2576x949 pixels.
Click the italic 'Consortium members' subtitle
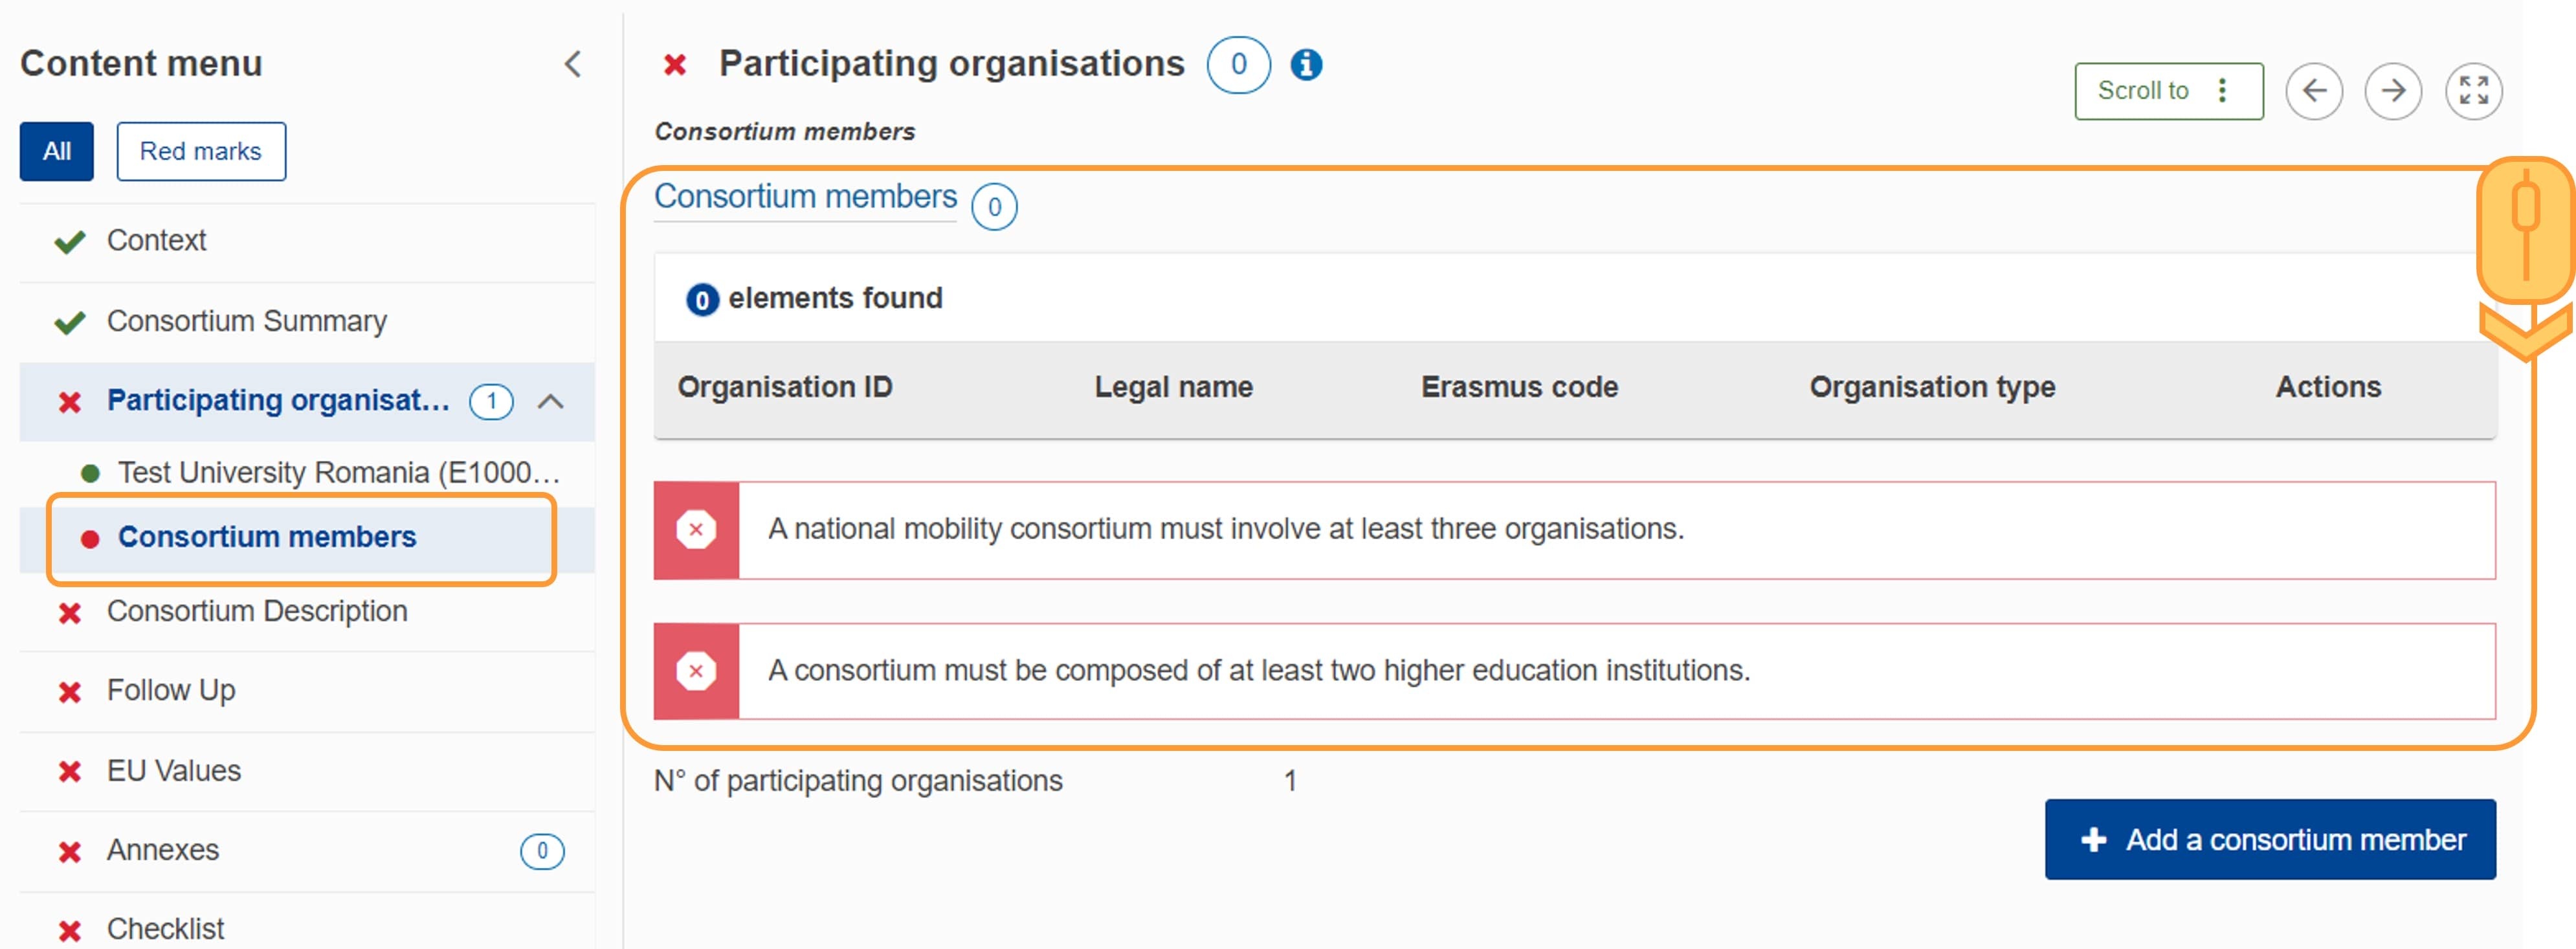point(785,132)
